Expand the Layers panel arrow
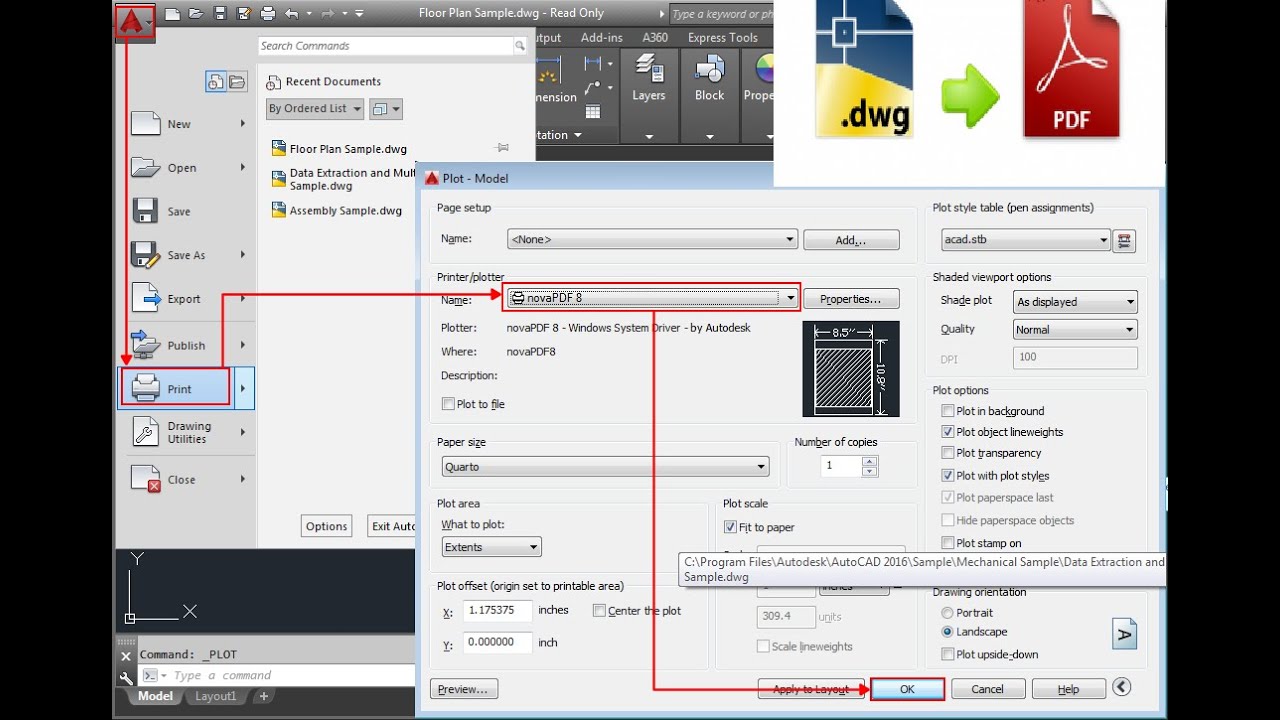This screenshot has height=720, width=1280. [649, 136]
